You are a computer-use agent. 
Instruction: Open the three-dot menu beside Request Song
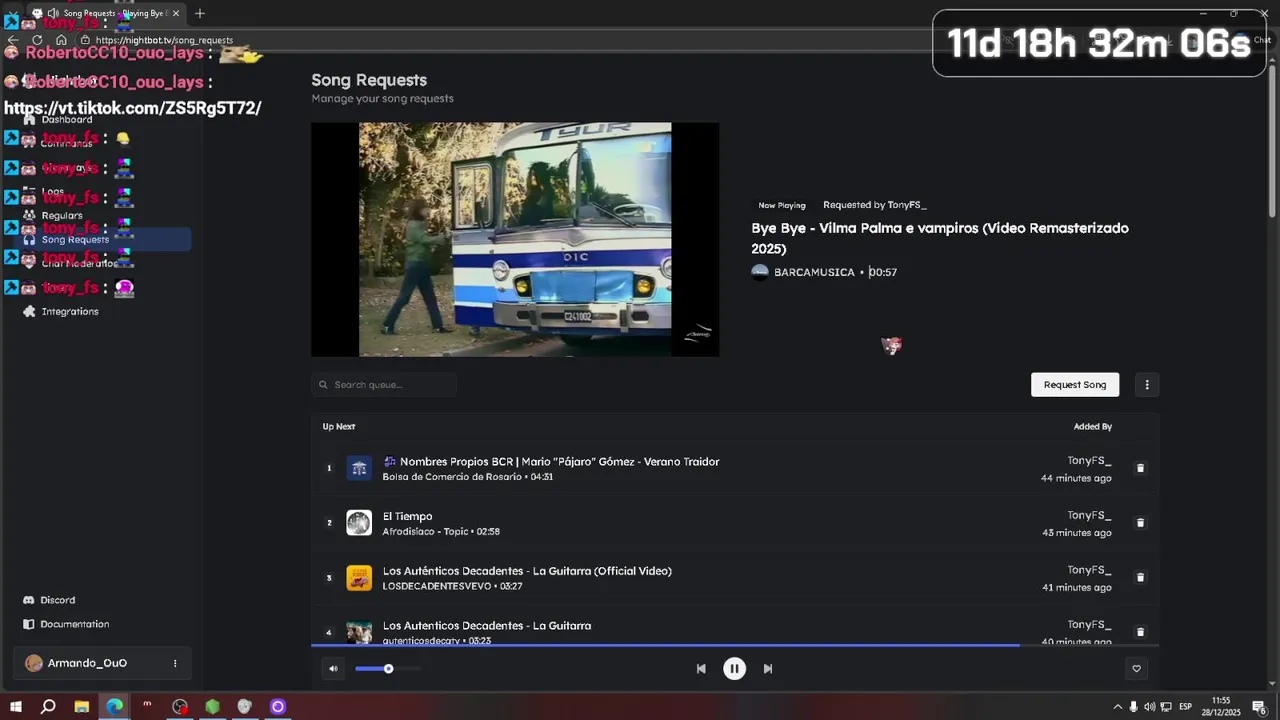tap(1147, 385)
